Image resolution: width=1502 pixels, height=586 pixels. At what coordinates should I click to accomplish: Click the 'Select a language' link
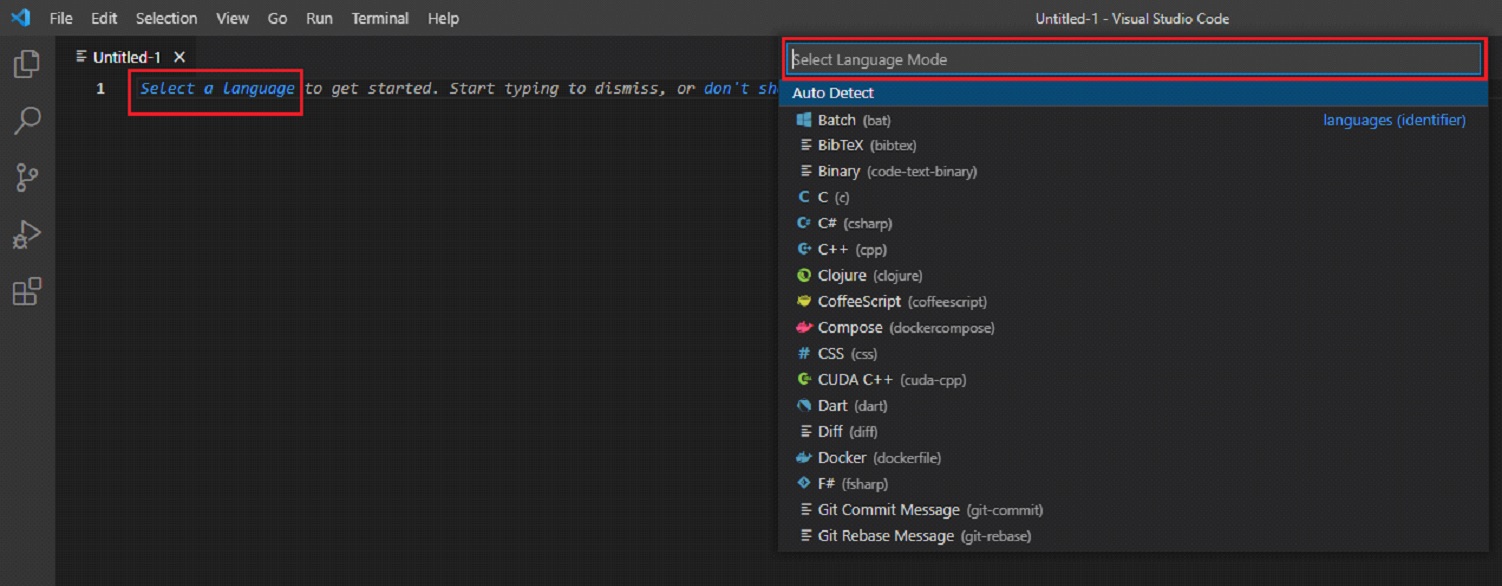[x=217, y=88]
